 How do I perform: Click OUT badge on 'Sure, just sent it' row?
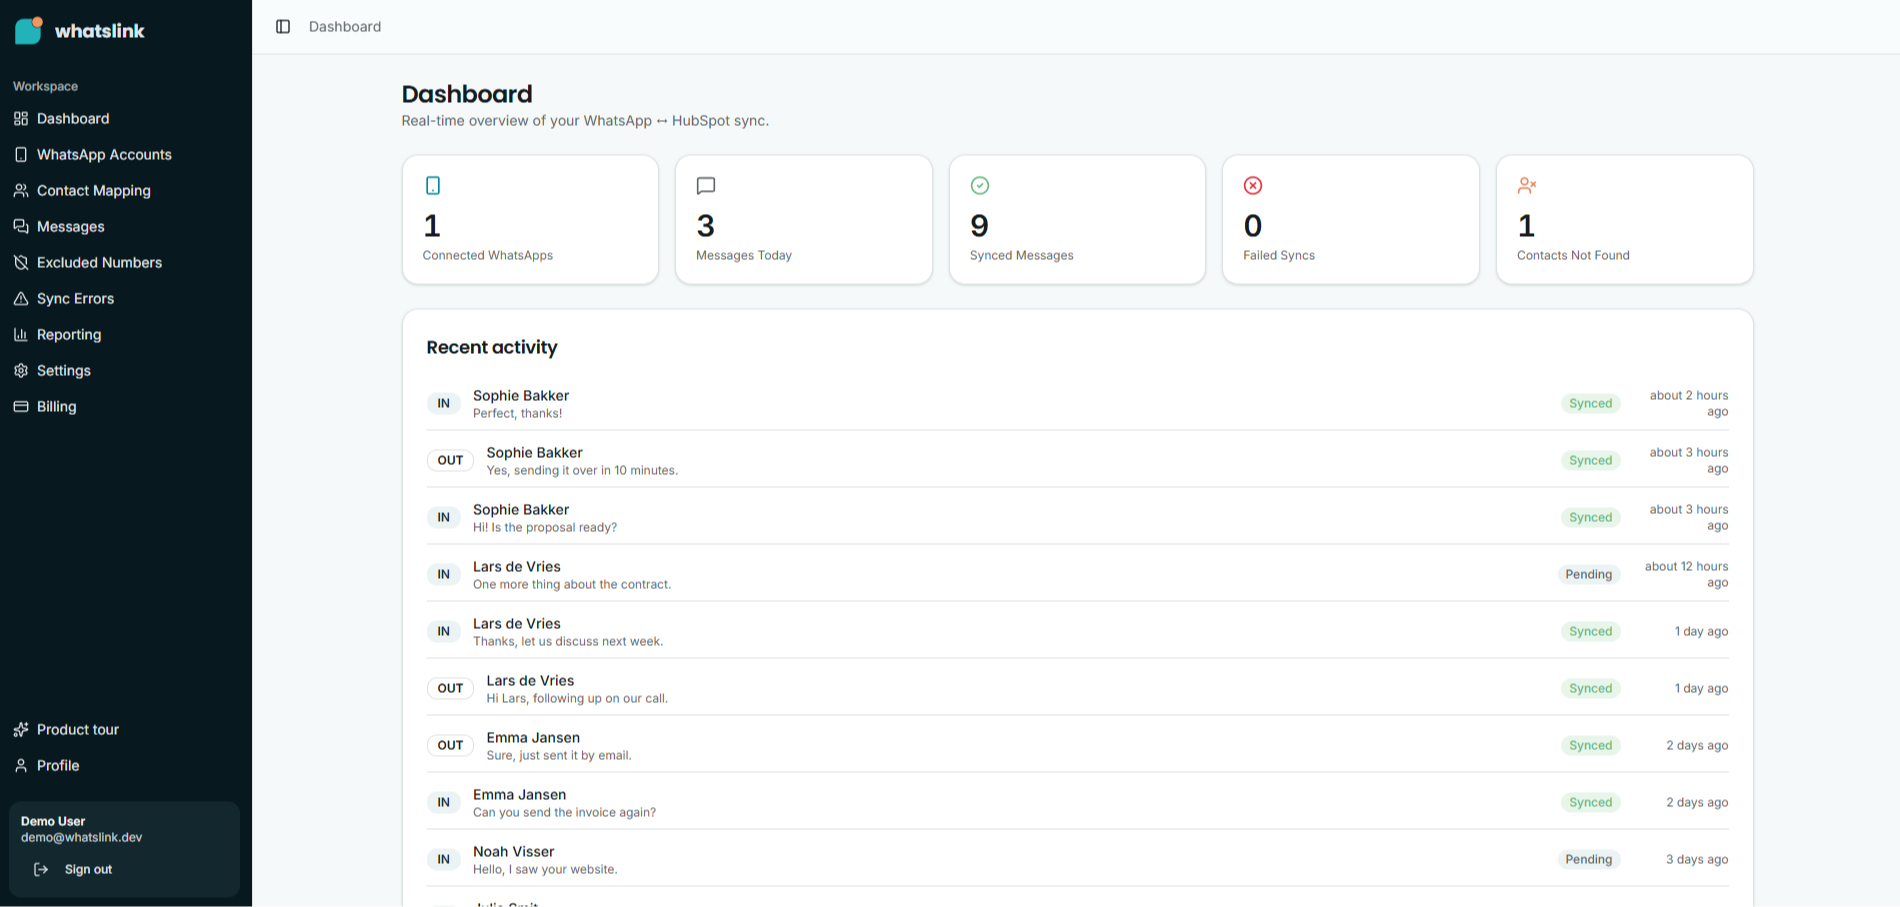tap(450, 745)
